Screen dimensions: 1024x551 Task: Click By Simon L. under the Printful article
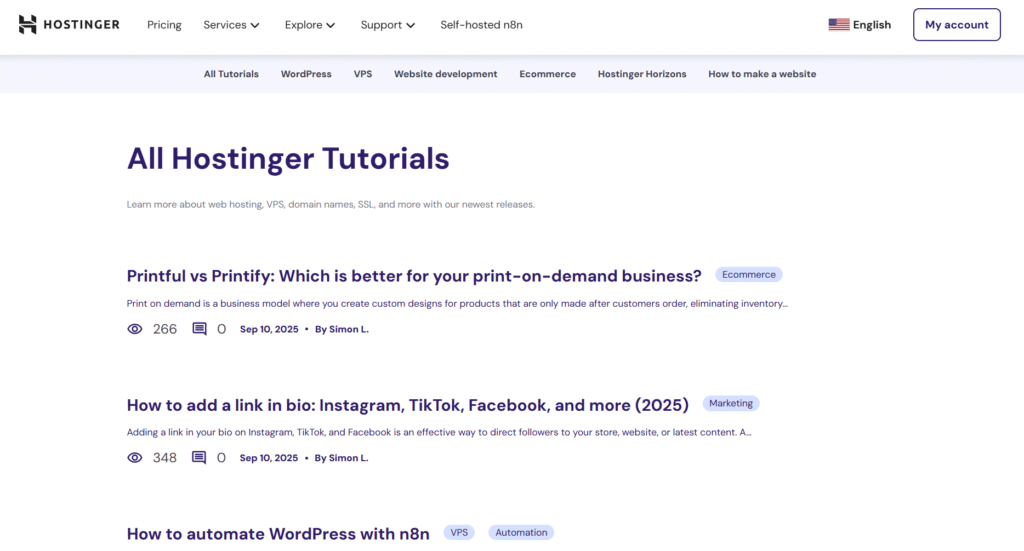[342, 329]
